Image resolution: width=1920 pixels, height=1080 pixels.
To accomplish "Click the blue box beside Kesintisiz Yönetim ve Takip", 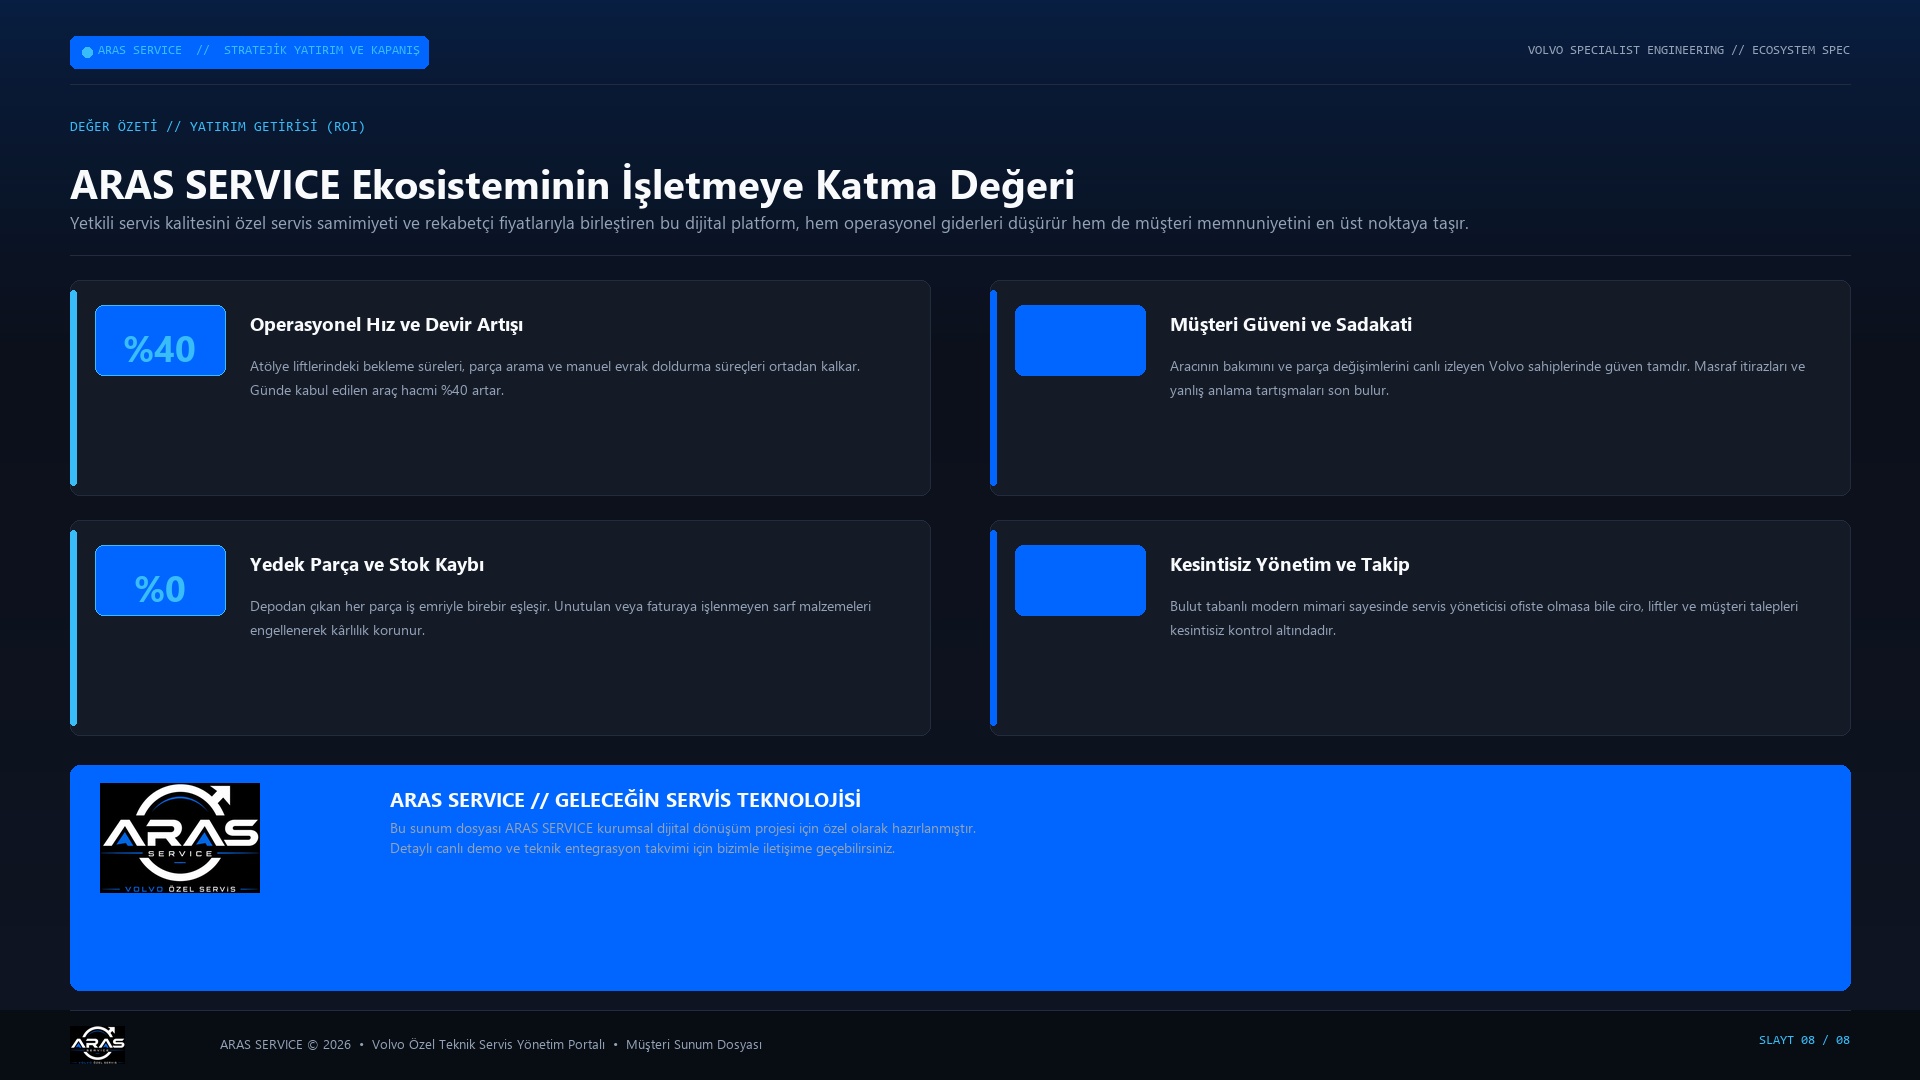I will (x=1080, y=580).
